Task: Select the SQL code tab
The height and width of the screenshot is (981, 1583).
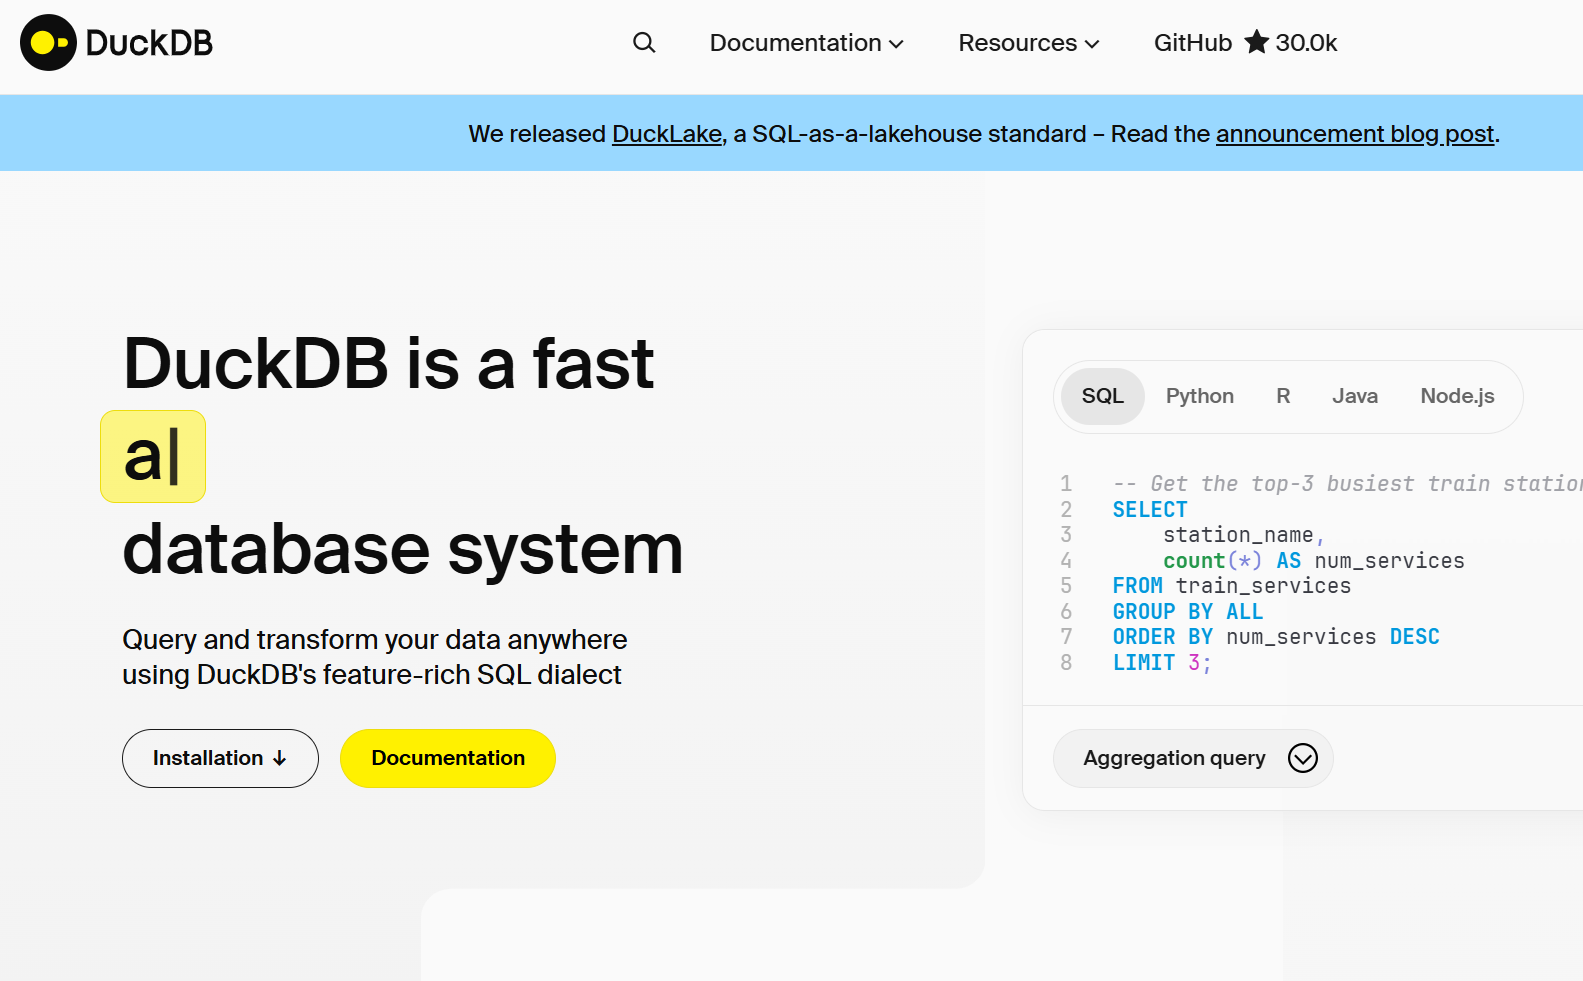Action: pyautogui.click(x=1102, y=396)
